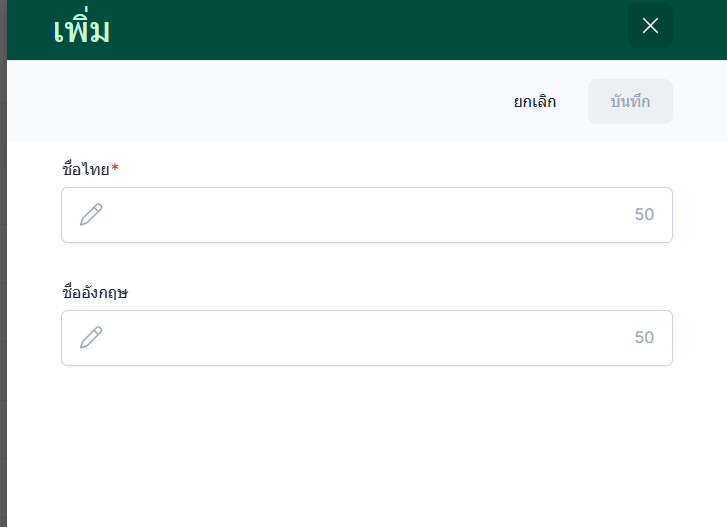Click the dark overlay strip outside the dialog
The width and height of the screenshot is (727, 527).
(3, 300)
